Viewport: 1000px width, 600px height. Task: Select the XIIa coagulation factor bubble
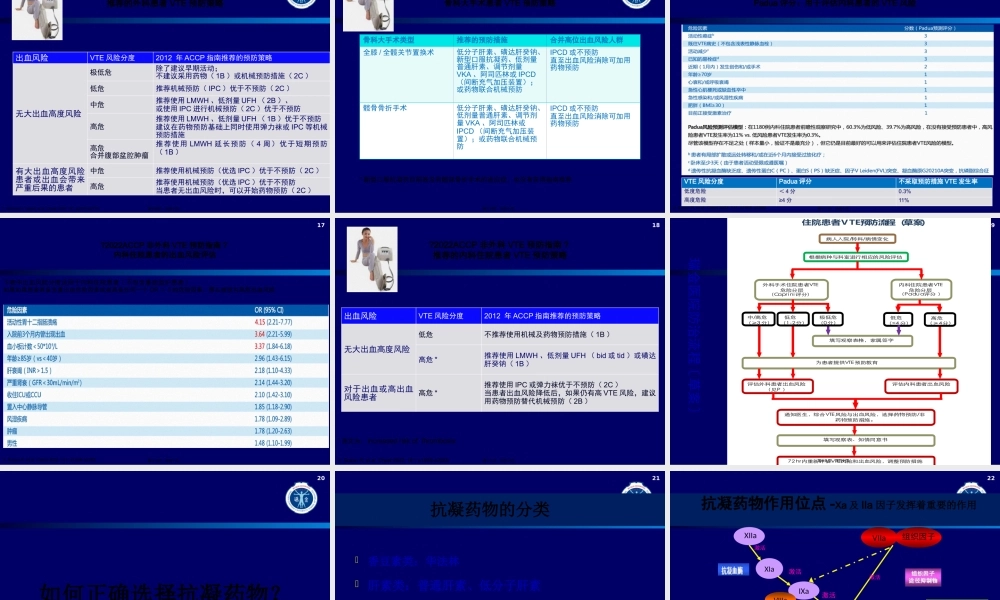tap(750, 536)
